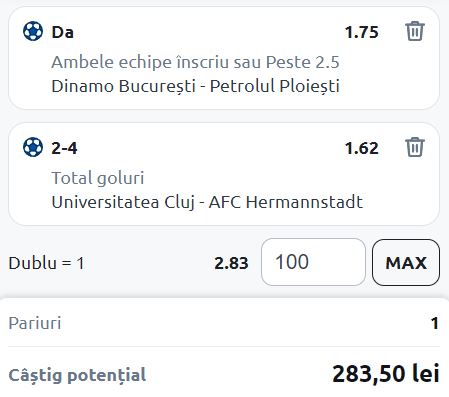
Task: Open Dinamo București - Petrolul Ploiești match
Action: point(195,86)
